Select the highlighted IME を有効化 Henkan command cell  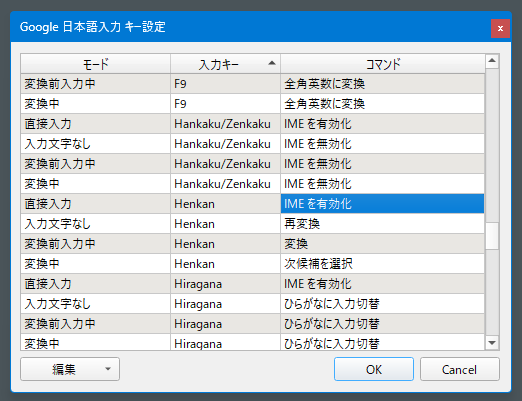(382, 204)
